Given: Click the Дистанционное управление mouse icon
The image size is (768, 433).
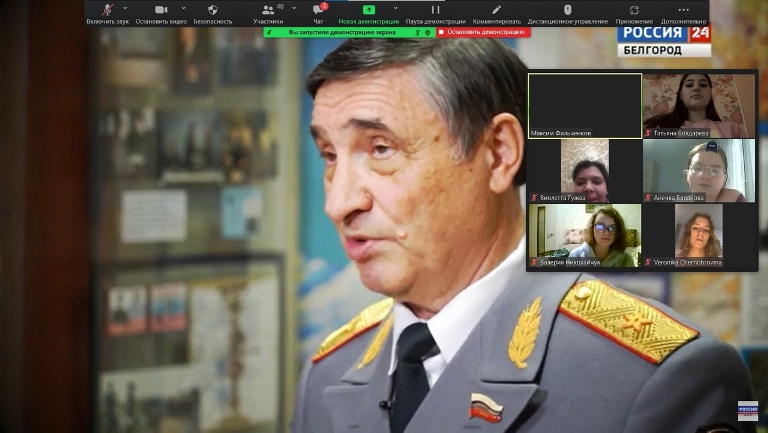Looking at the screenshot, I should pos(567,10).
